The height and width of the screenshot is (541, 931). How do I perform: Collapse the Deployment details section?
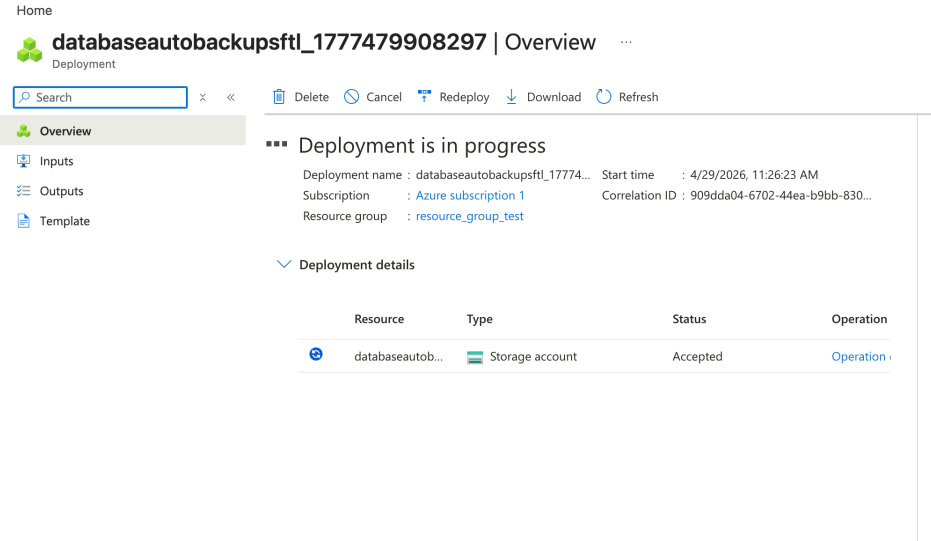point(284,265)
